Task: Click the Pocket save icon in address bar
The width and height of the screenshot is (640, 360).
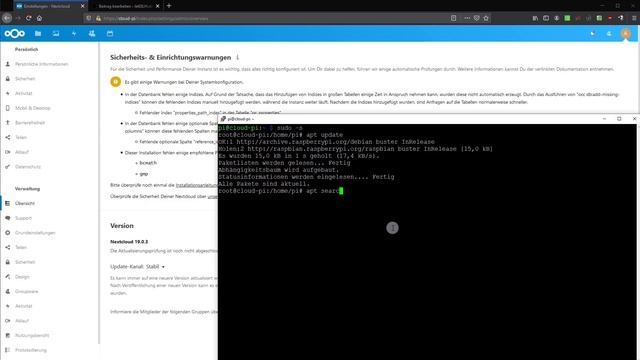Action: 476,18
